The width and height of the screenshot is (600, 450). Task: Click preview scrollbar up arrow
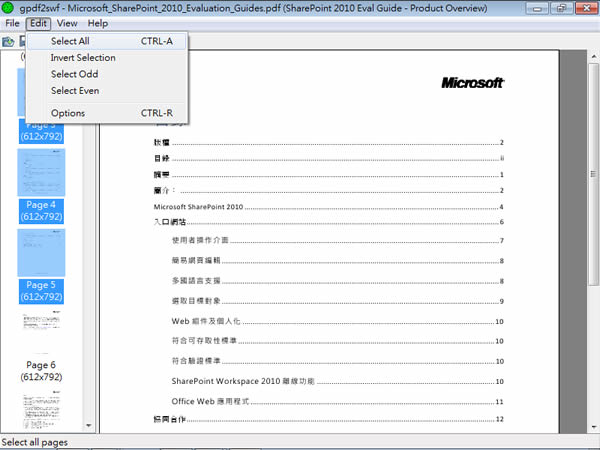click(593, 56)
